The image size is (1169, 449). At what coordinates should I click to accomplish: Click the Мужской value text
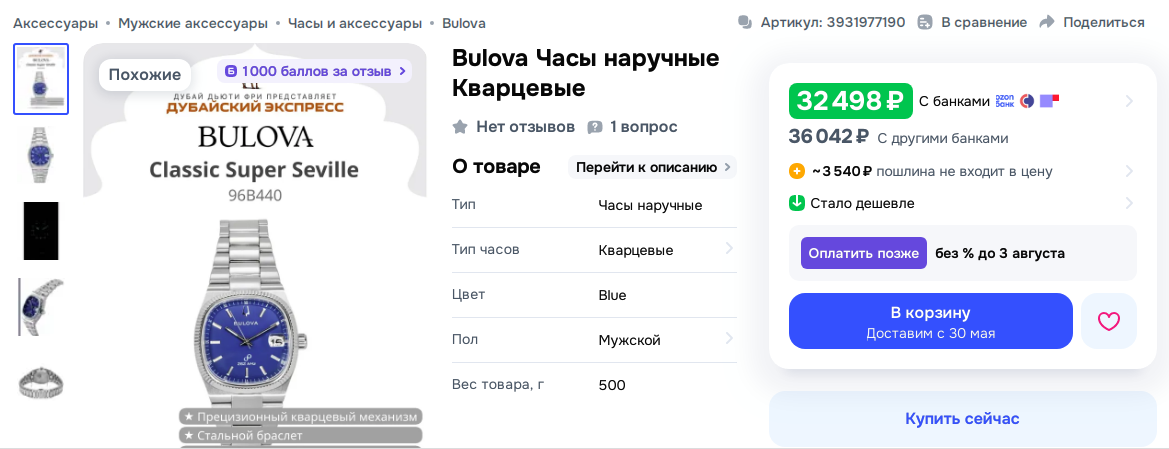point(629,340)
